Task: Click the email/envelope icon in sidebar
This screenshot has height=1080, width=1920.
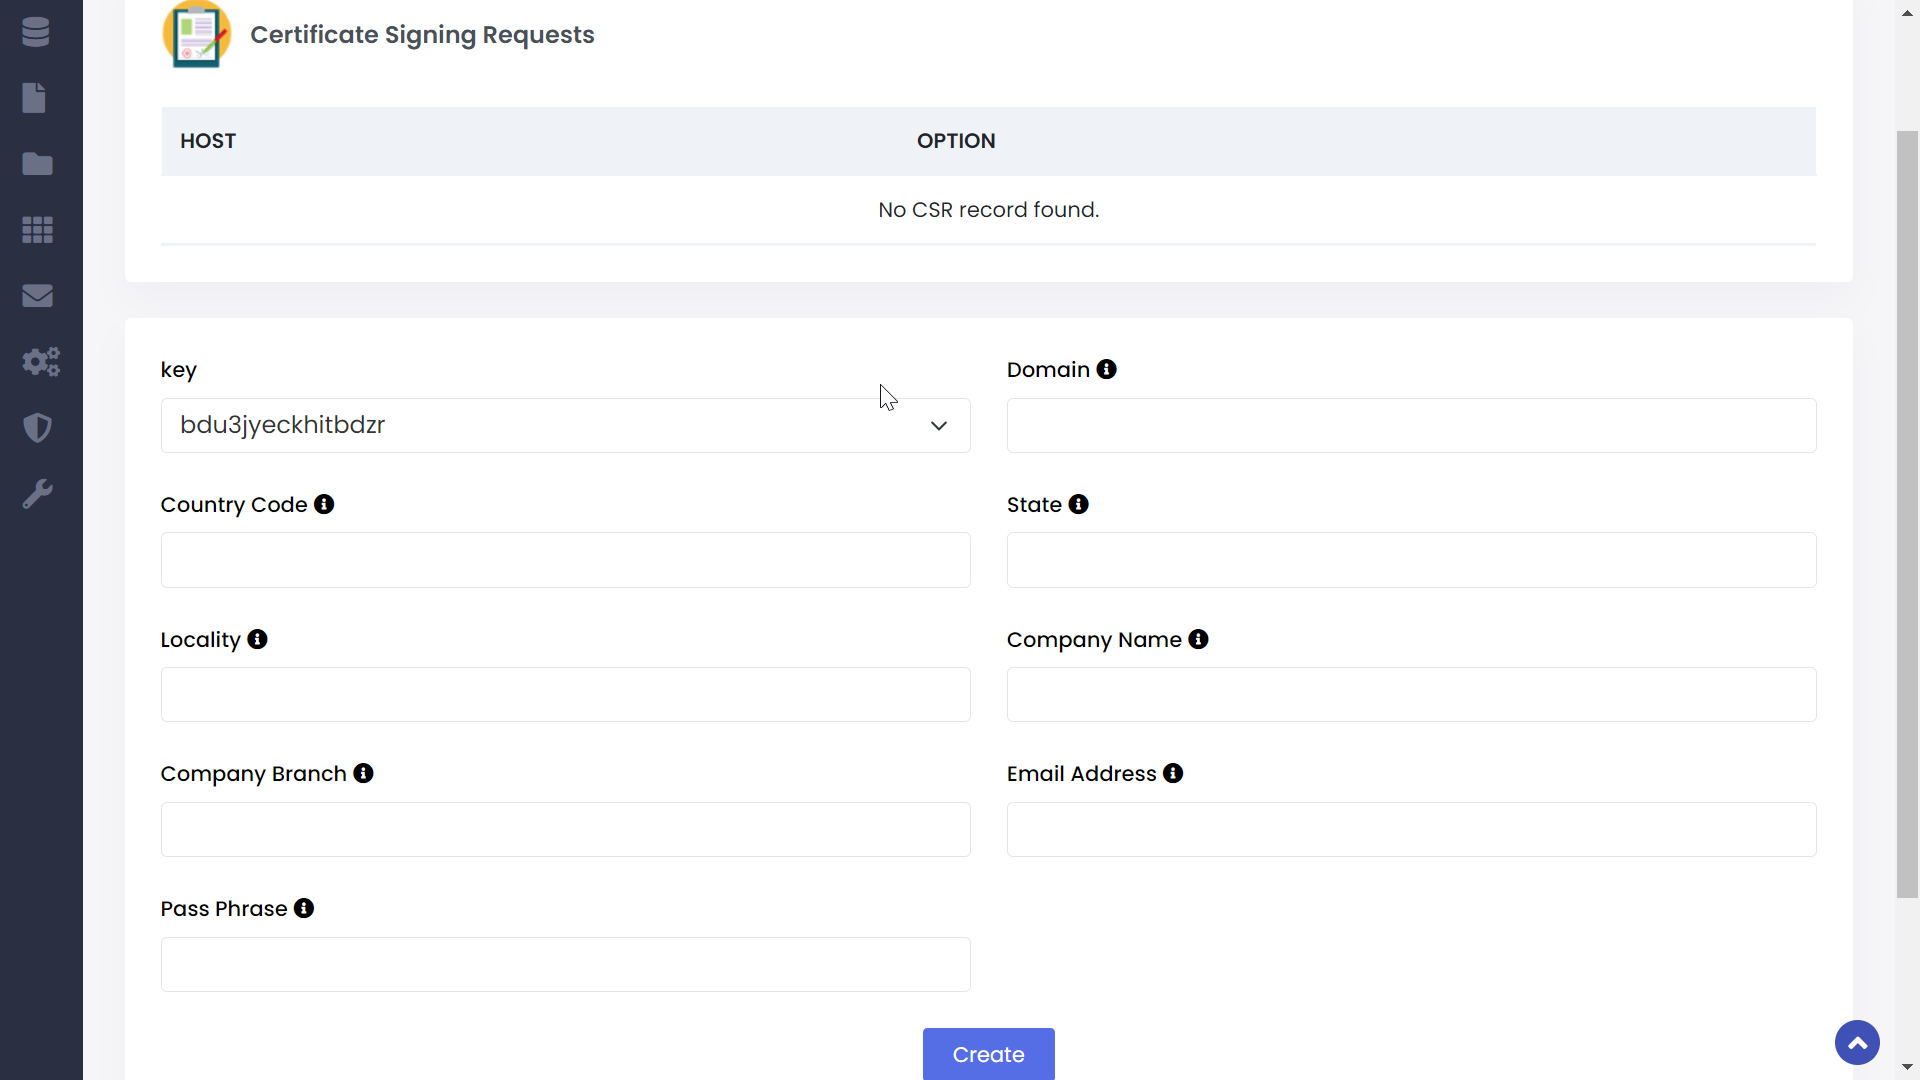Action: tap(36, 294)
